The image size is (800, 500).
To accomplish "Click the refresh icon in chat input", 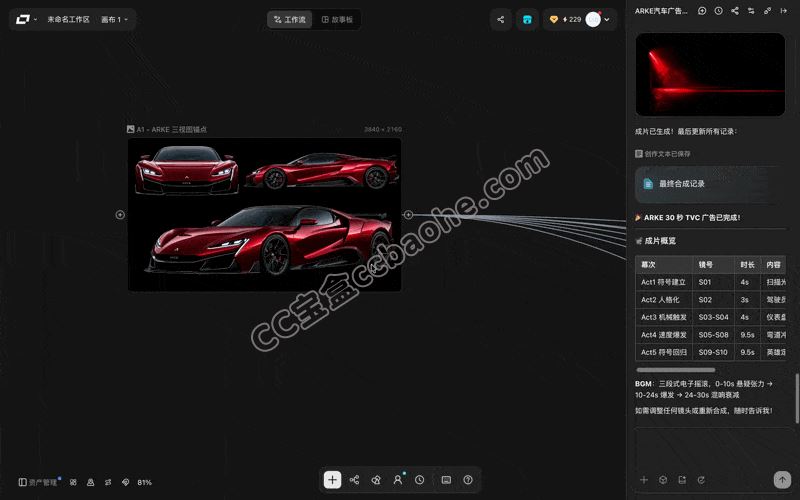I will pyautogui.click(x=701, y=480).
